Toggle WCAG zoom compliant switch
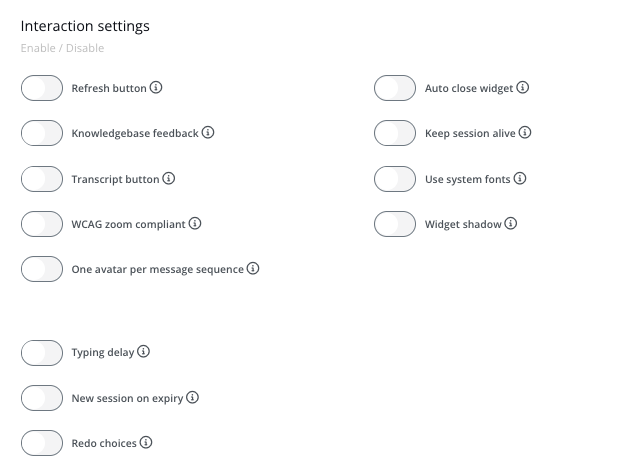The width and height of the screenshot is (621, 476). pos(42,224)
